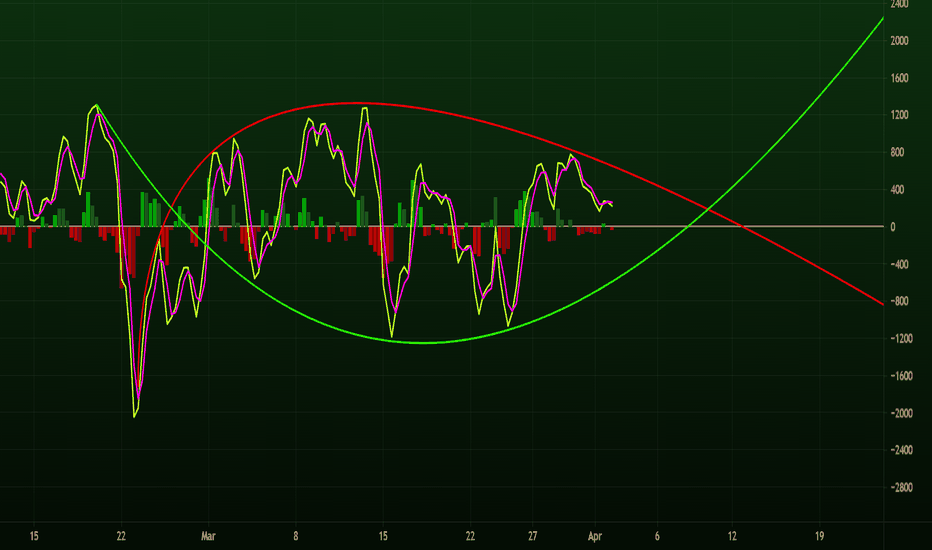Click the Mar date label
This screenshot has height=550, width=932.
point(208,536)
